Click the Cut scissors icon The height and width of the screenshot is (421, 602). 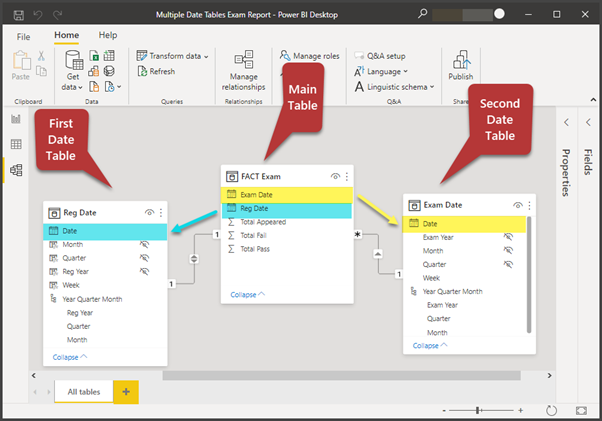[41, 56]
